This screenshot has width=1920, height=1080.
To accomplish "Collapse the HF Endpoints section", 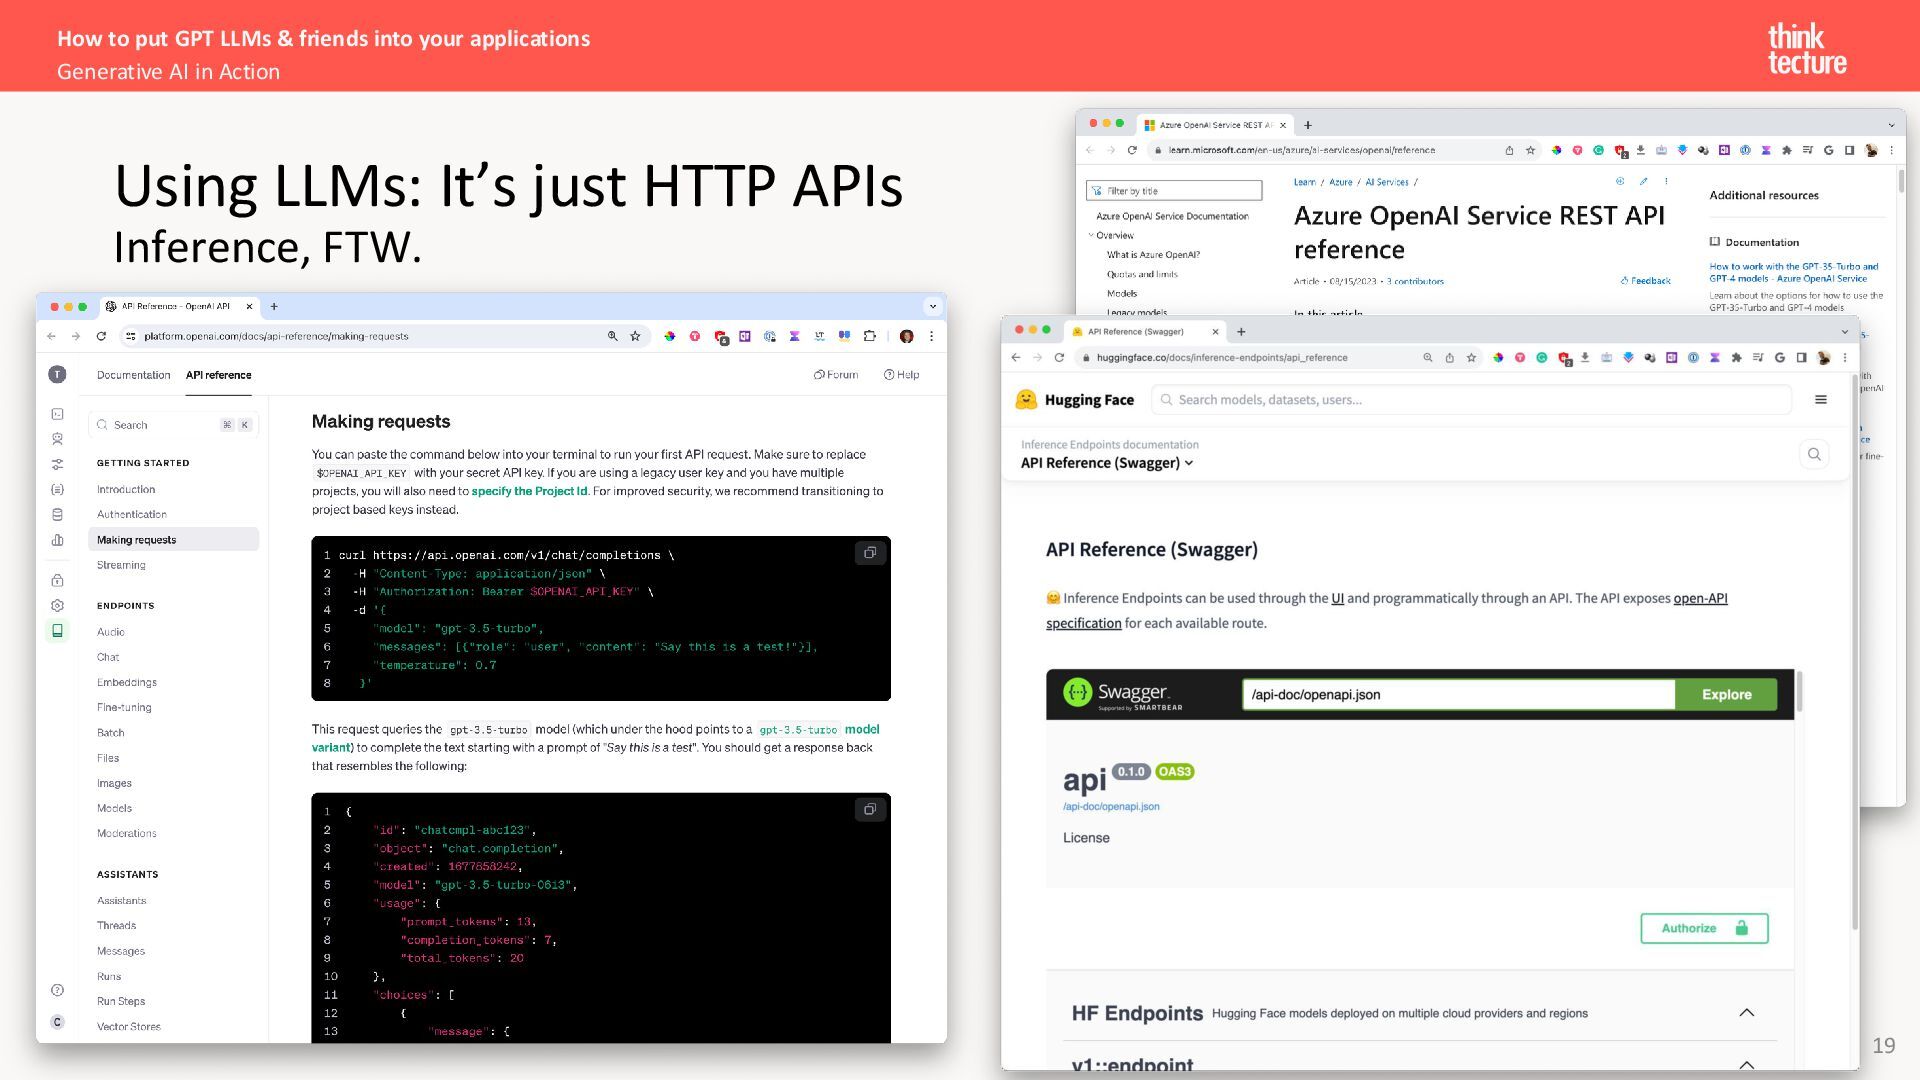I will click(1746, 1012).
